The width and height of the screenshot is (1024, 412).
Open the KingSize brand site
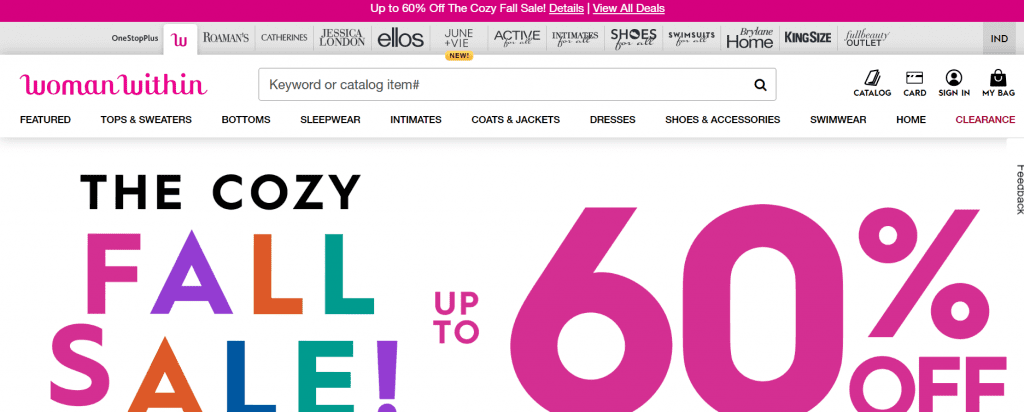[808, 38]
